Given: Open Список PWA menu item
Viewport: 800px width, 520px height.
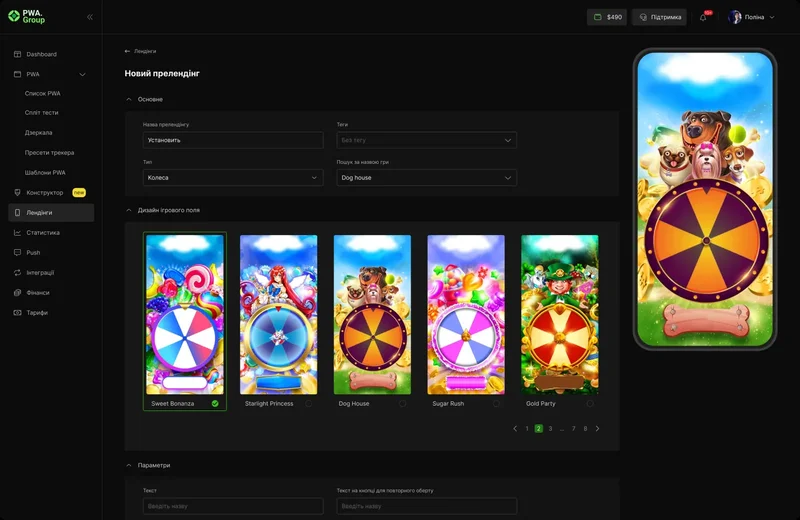Looking at the screenshot, I should 43,93.
